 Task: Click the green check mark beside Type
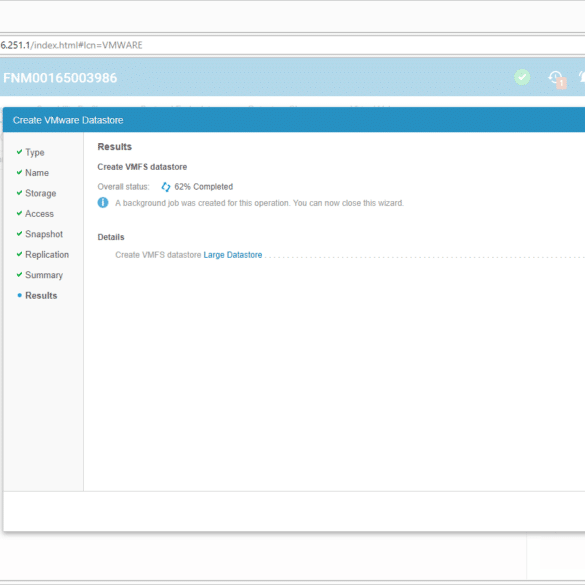pyautogui.click(x=19, y=151)
